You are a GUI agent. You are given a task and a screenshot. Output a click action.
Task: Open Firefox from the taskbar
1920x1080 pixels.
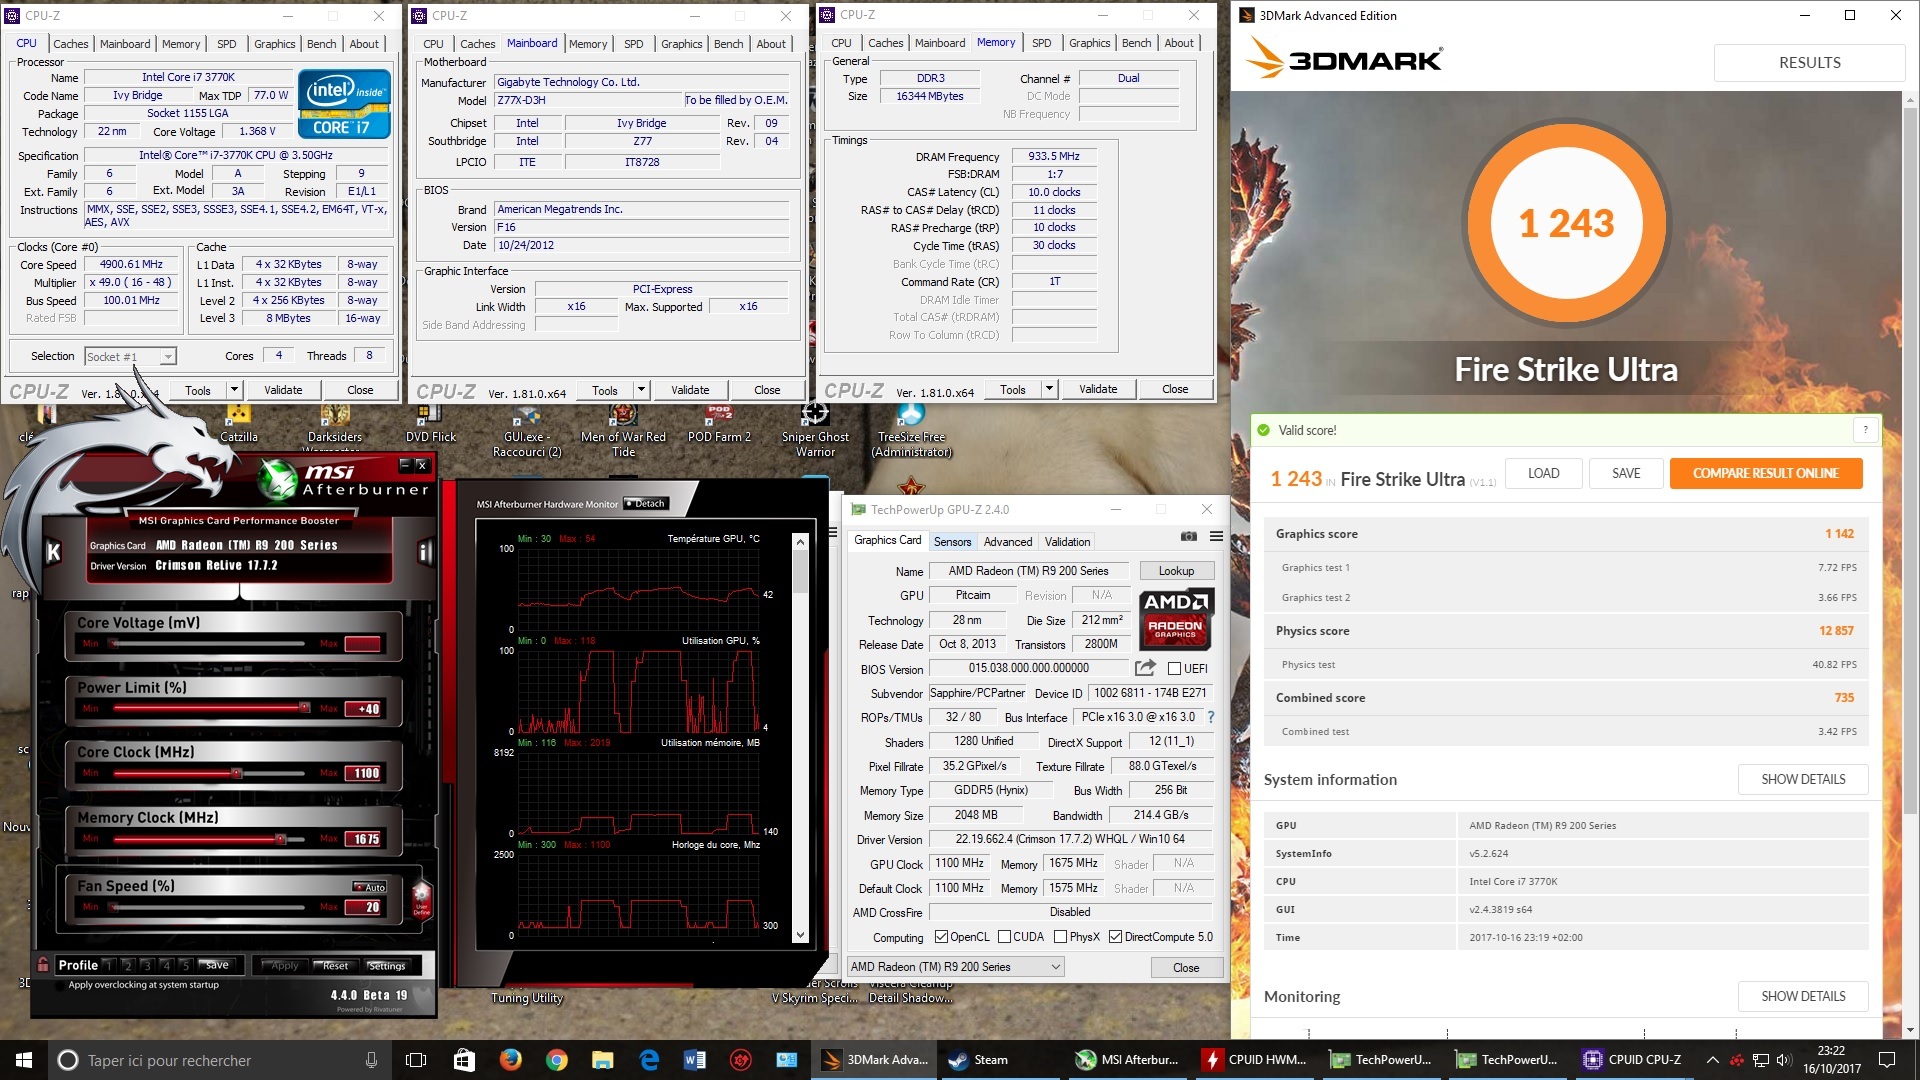[510, 1060]
